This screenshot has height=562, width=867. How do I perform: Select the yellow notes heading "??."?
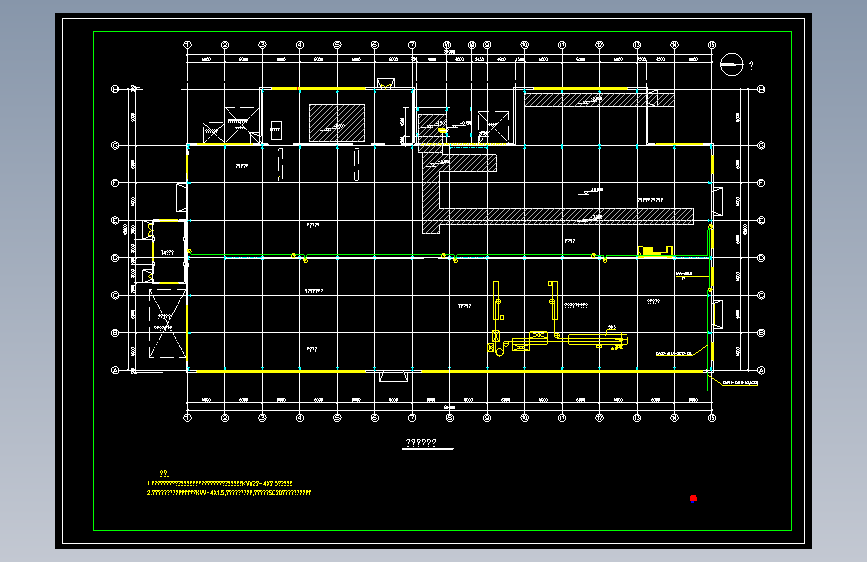(164, 473)
